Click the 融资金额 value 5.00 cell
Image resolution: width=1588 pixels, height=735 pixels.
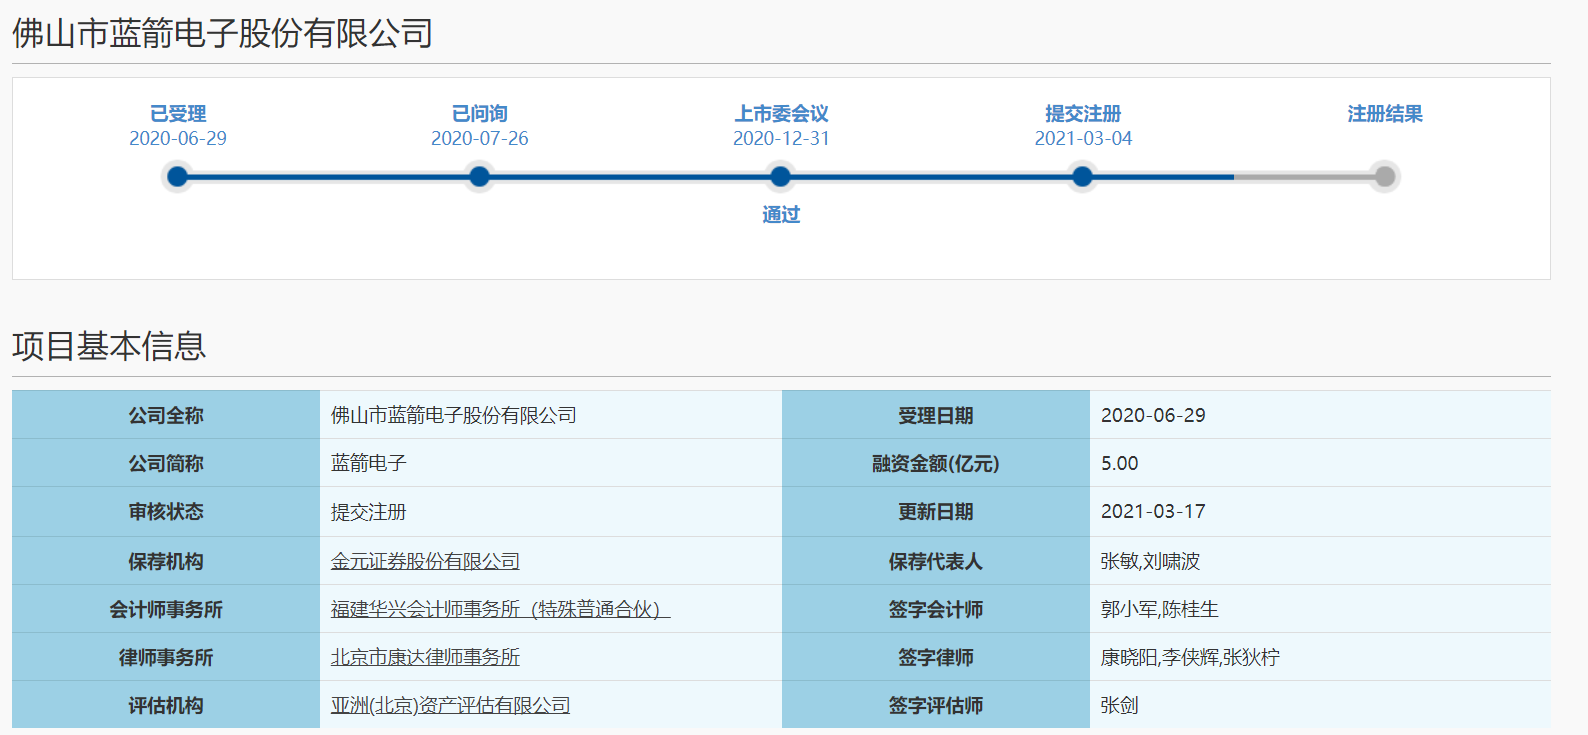(1119, 463)
